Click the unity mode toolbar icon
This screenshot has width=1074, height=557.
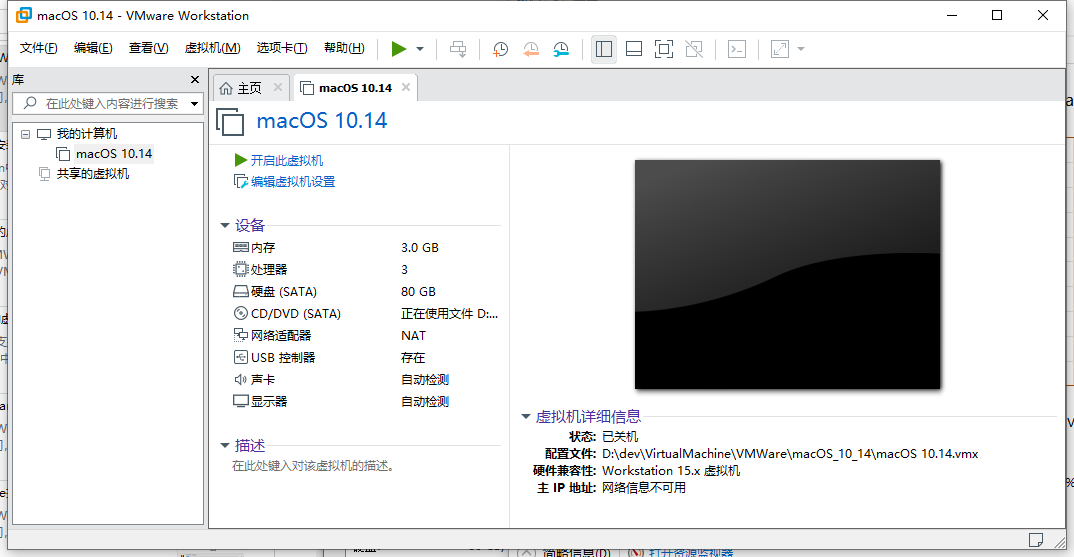[694, 49]
